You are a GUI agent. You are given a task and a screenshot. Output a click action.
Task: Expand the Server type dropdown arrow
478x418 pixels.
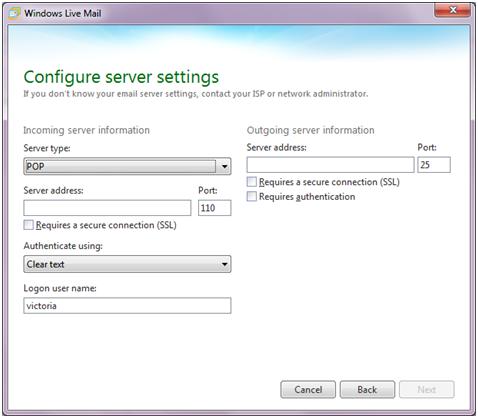tap(224, 166)
